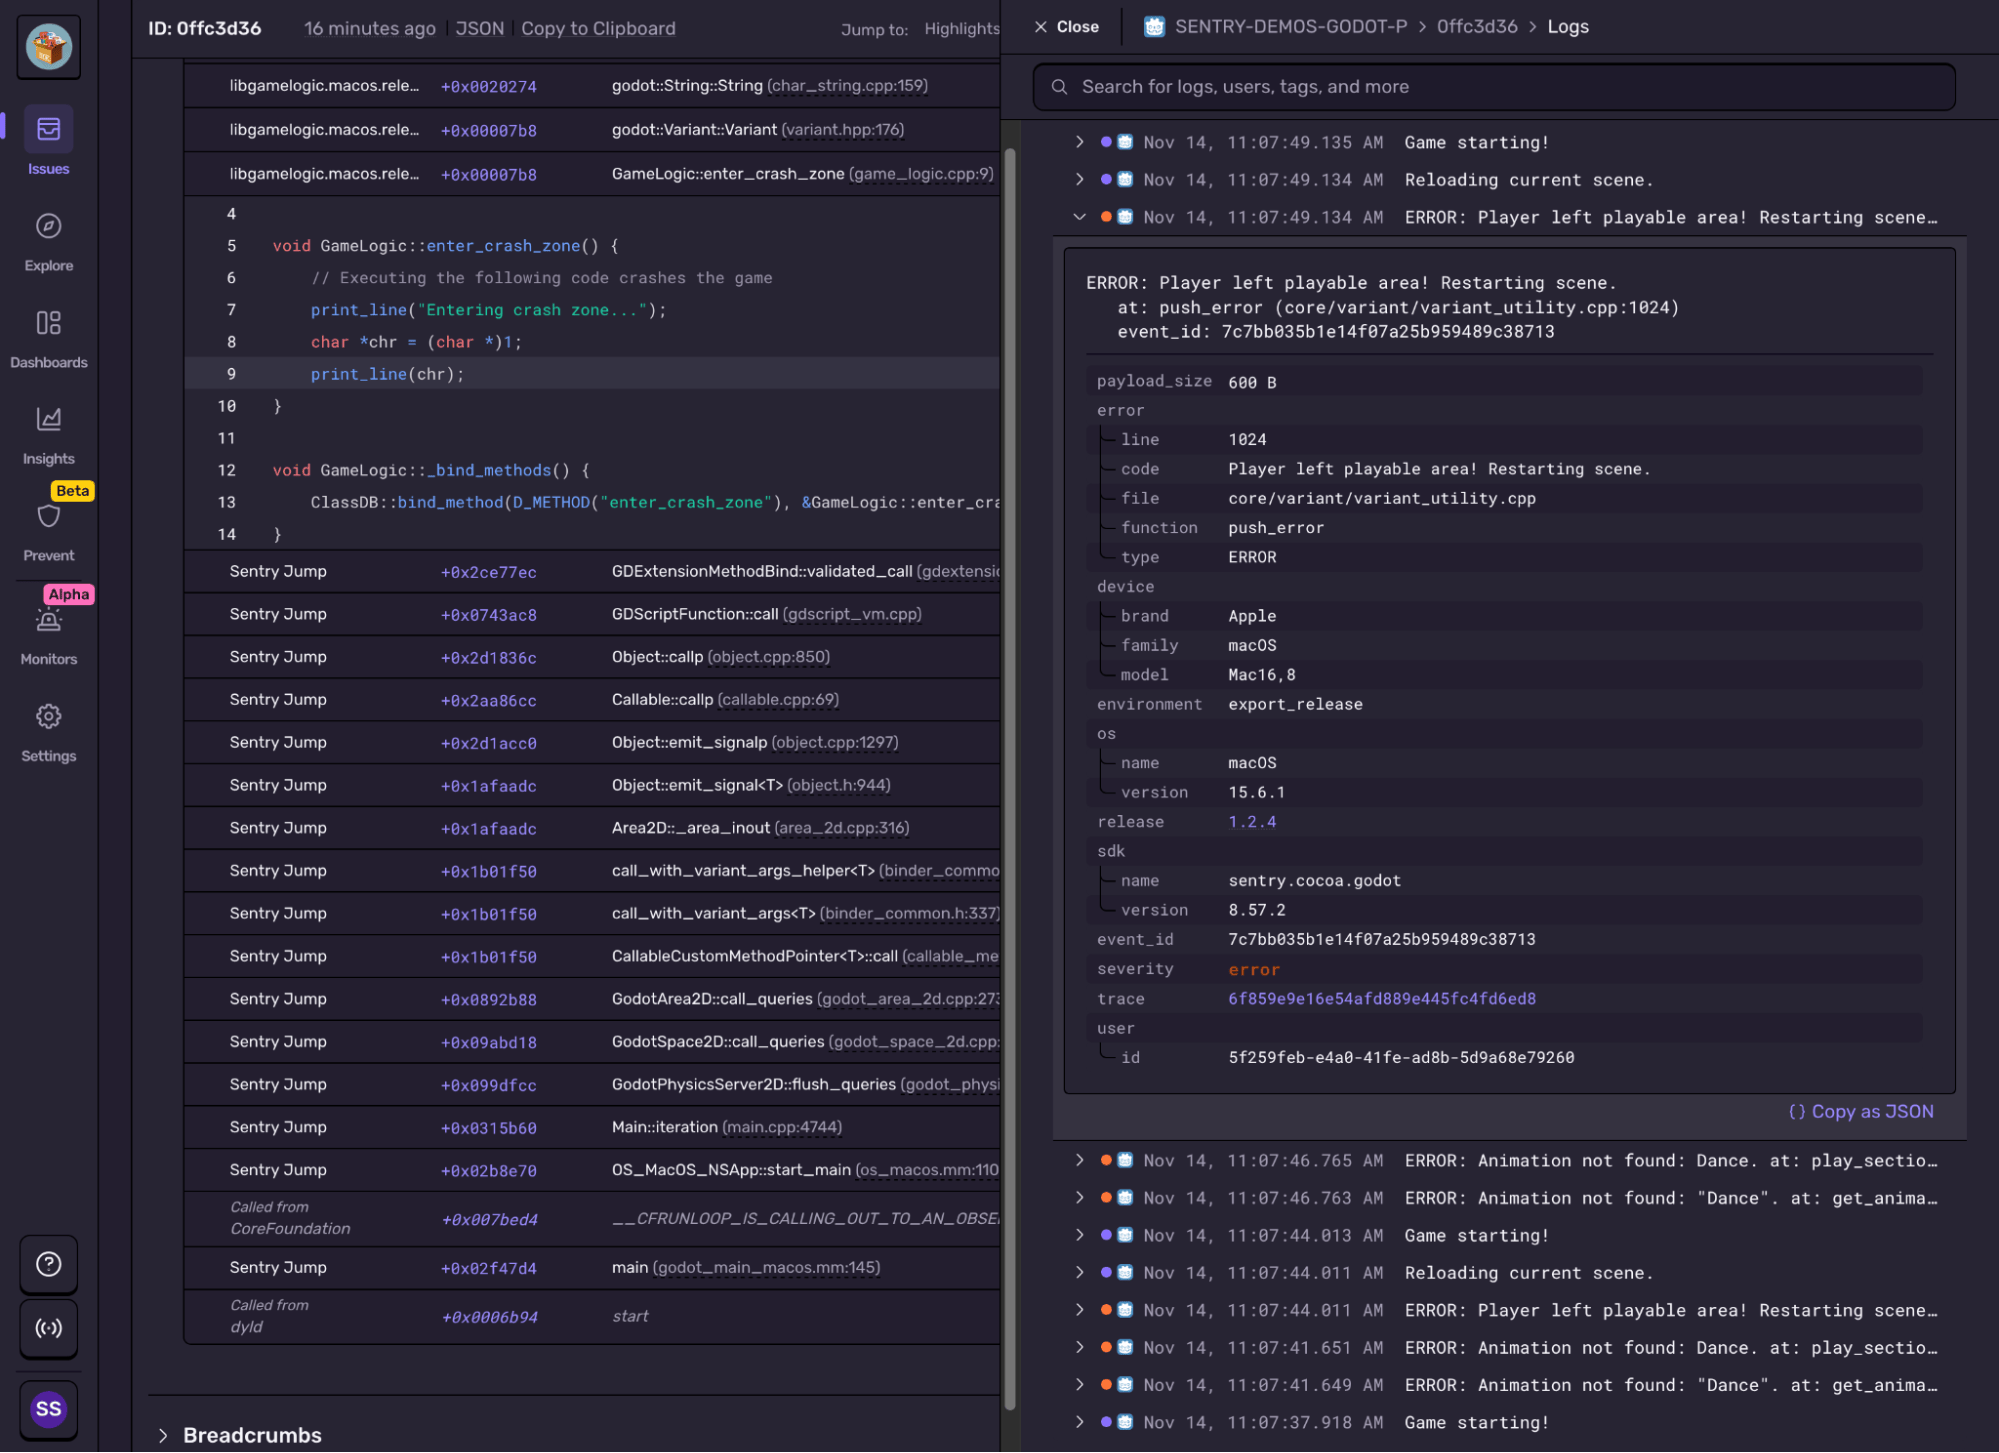Click the Sentry organization logo
Image resolution: width=1999 pixels, height=1453 pixels.
(x=48, y=46)
